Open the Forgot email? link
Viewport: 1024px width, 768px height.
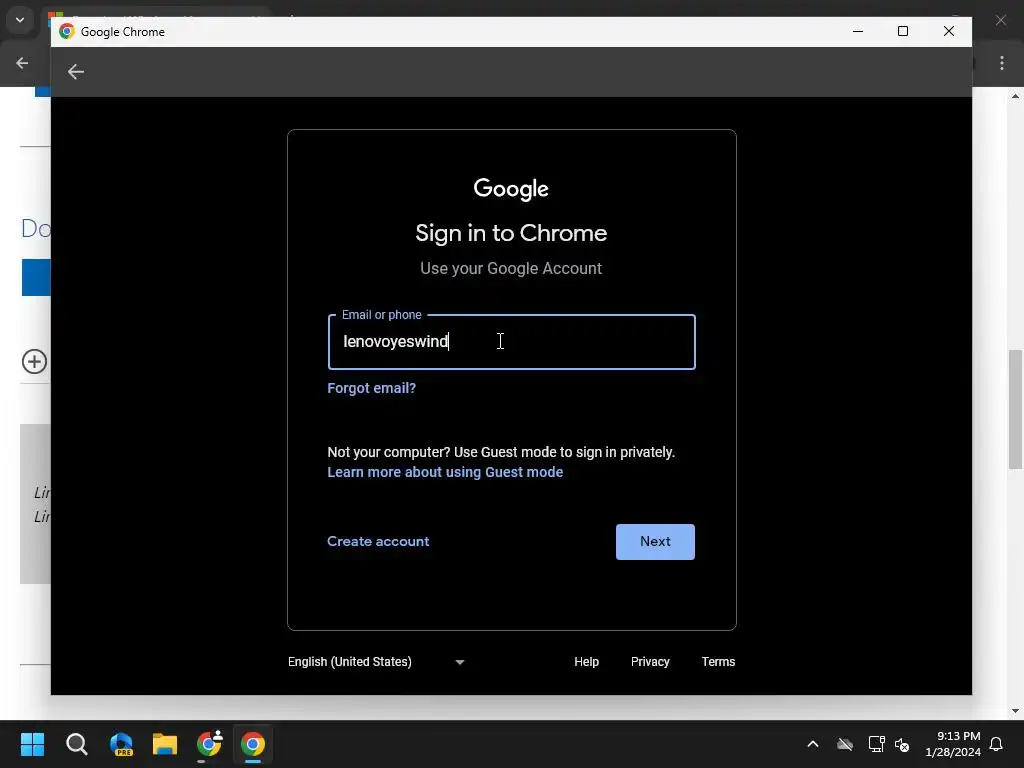click(x=372, y=388)
